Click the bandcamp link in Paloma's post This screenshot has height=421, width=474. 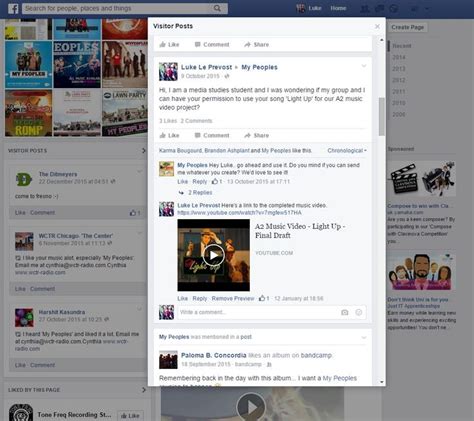point(316,355)
